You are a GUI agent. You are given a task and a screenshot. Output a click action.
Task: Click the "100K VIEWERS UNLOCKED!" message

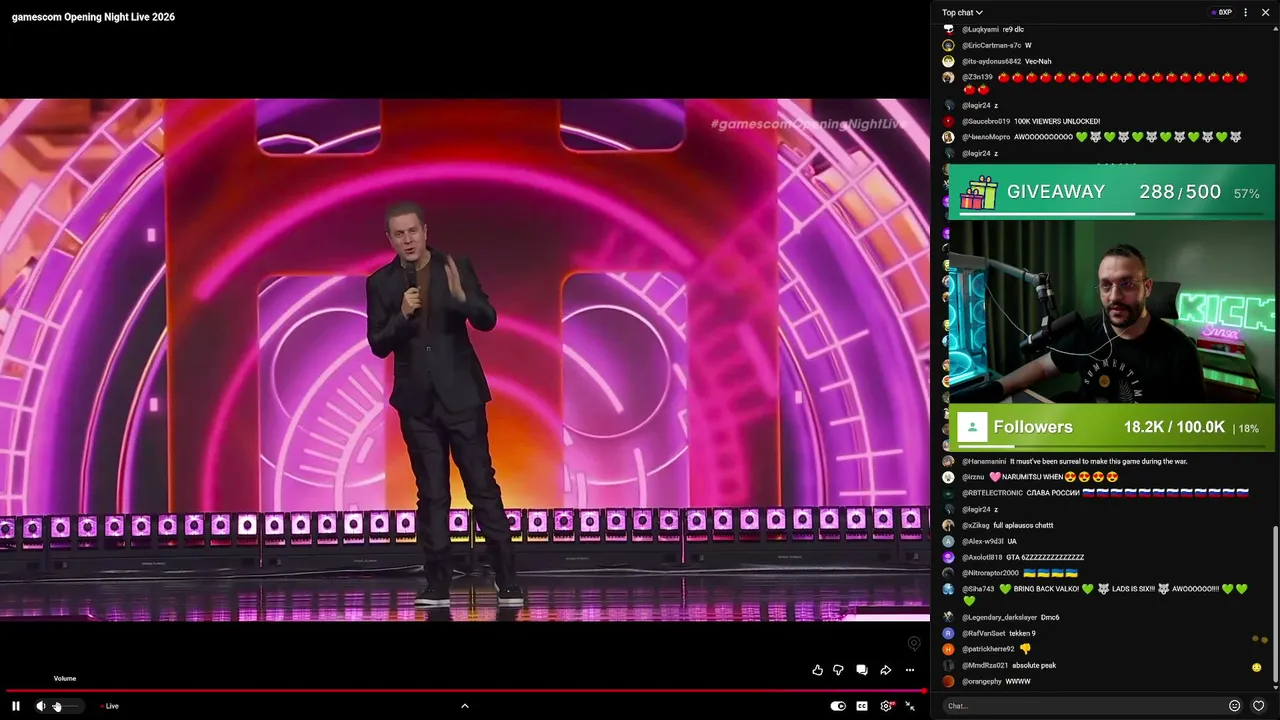coord(1057,121)
